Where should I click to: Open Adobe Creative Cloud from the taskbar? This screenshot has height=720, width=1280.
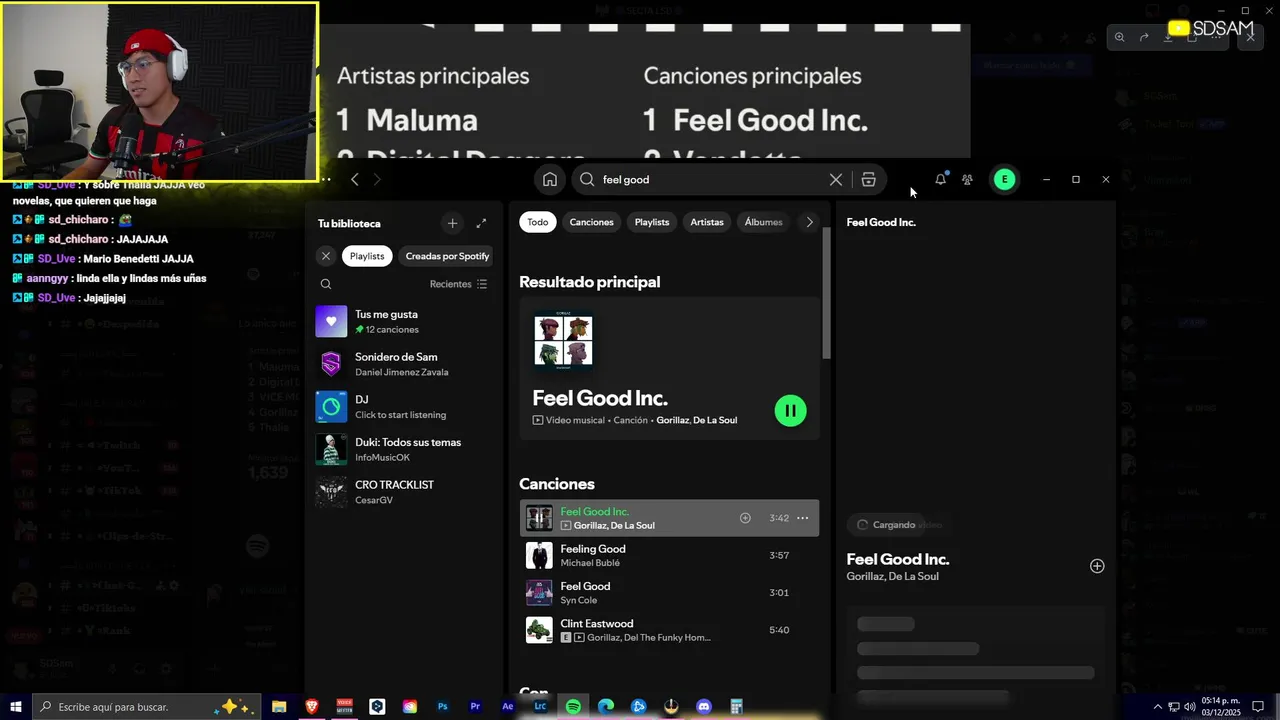point(410,707)
